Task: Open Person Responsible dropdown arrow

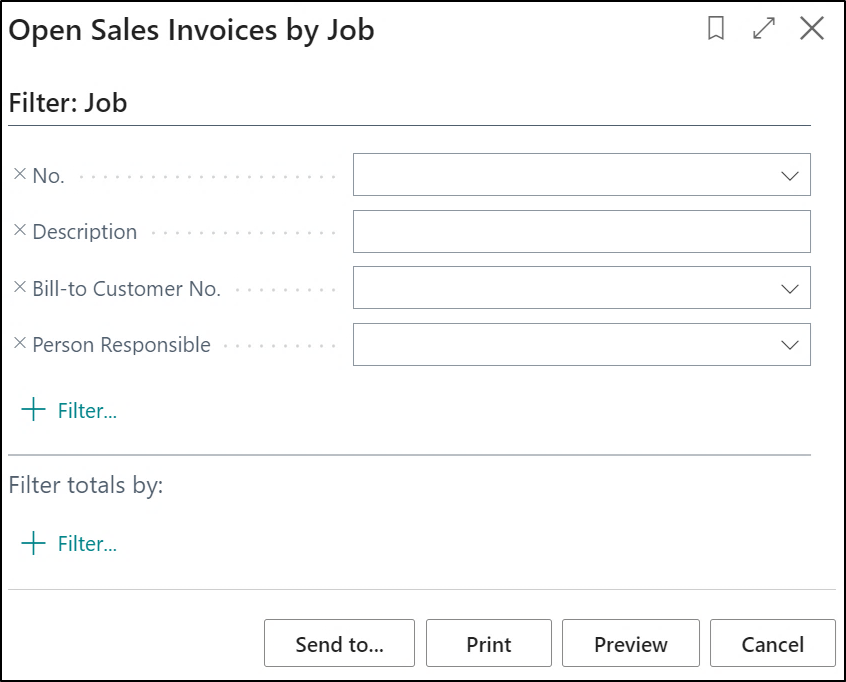Action: tap(790, 345)
